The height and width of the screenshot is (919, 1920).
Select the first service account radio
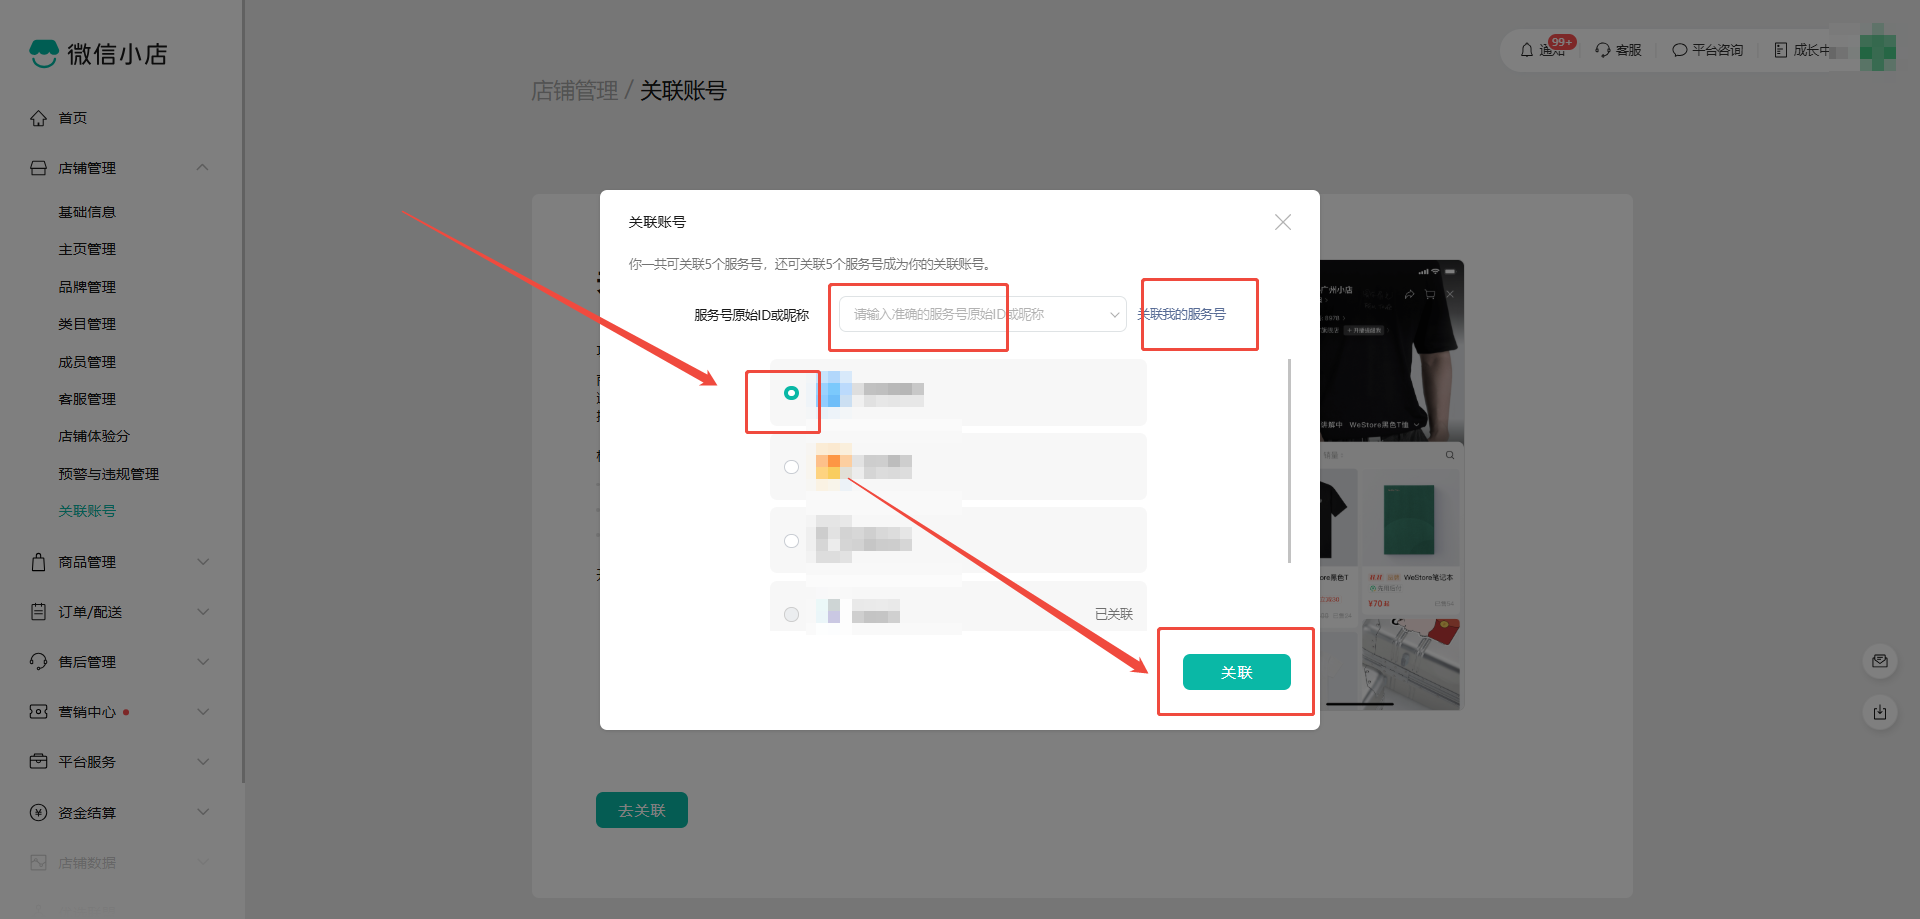791,393
